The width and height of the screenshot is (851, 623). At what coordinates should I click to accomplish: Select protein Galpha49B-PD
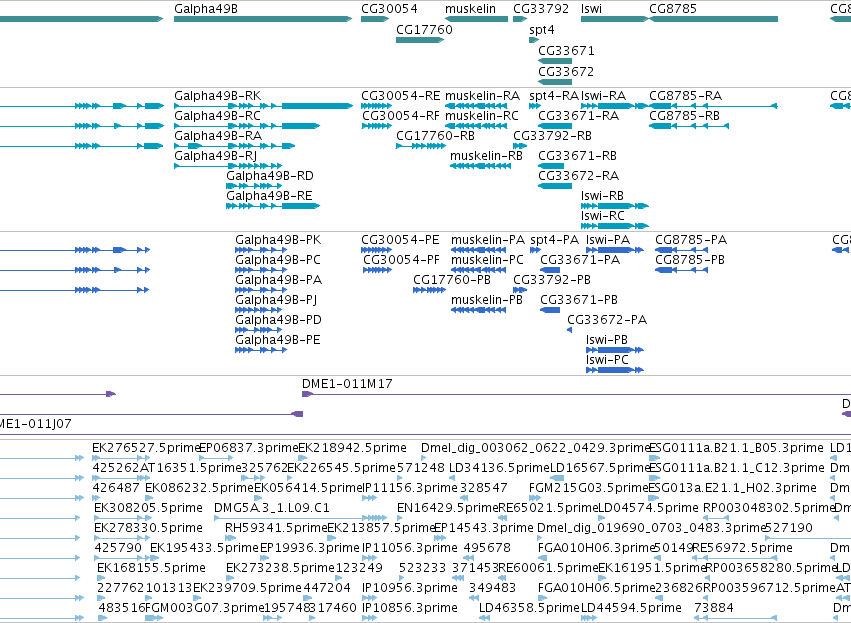click(x=278, y=320)
